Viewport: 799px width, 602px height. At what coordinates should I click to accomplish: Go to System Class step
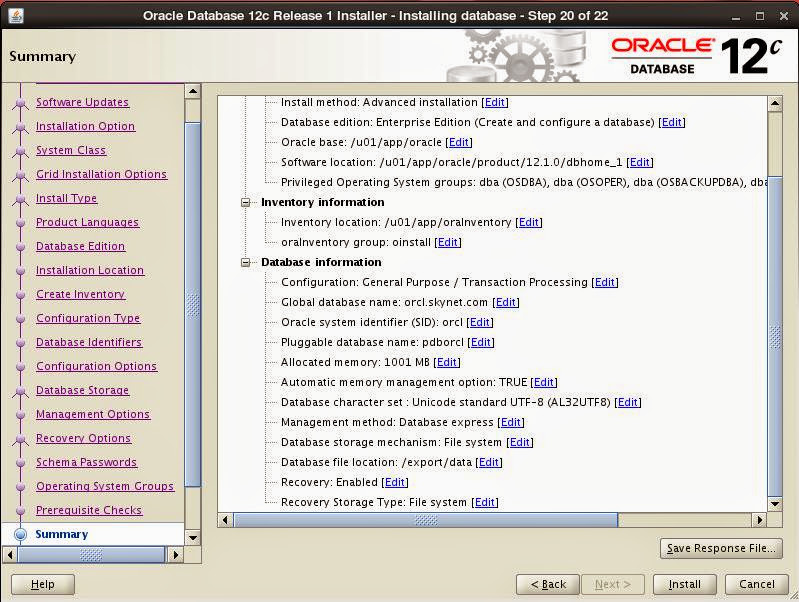pyautogui.click(x=71, y=150)
